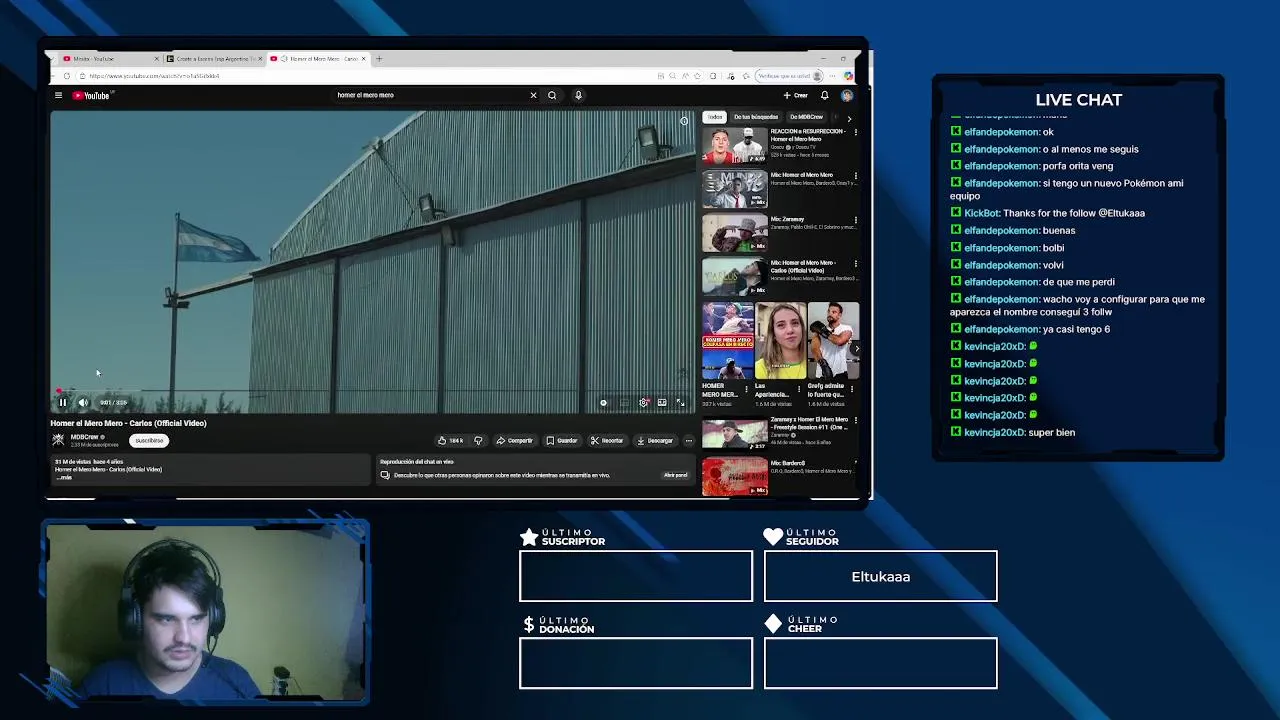Share the video via Compartir
Image resolution: width=1280 pixels, height=720 pixels.
[515, 440]
